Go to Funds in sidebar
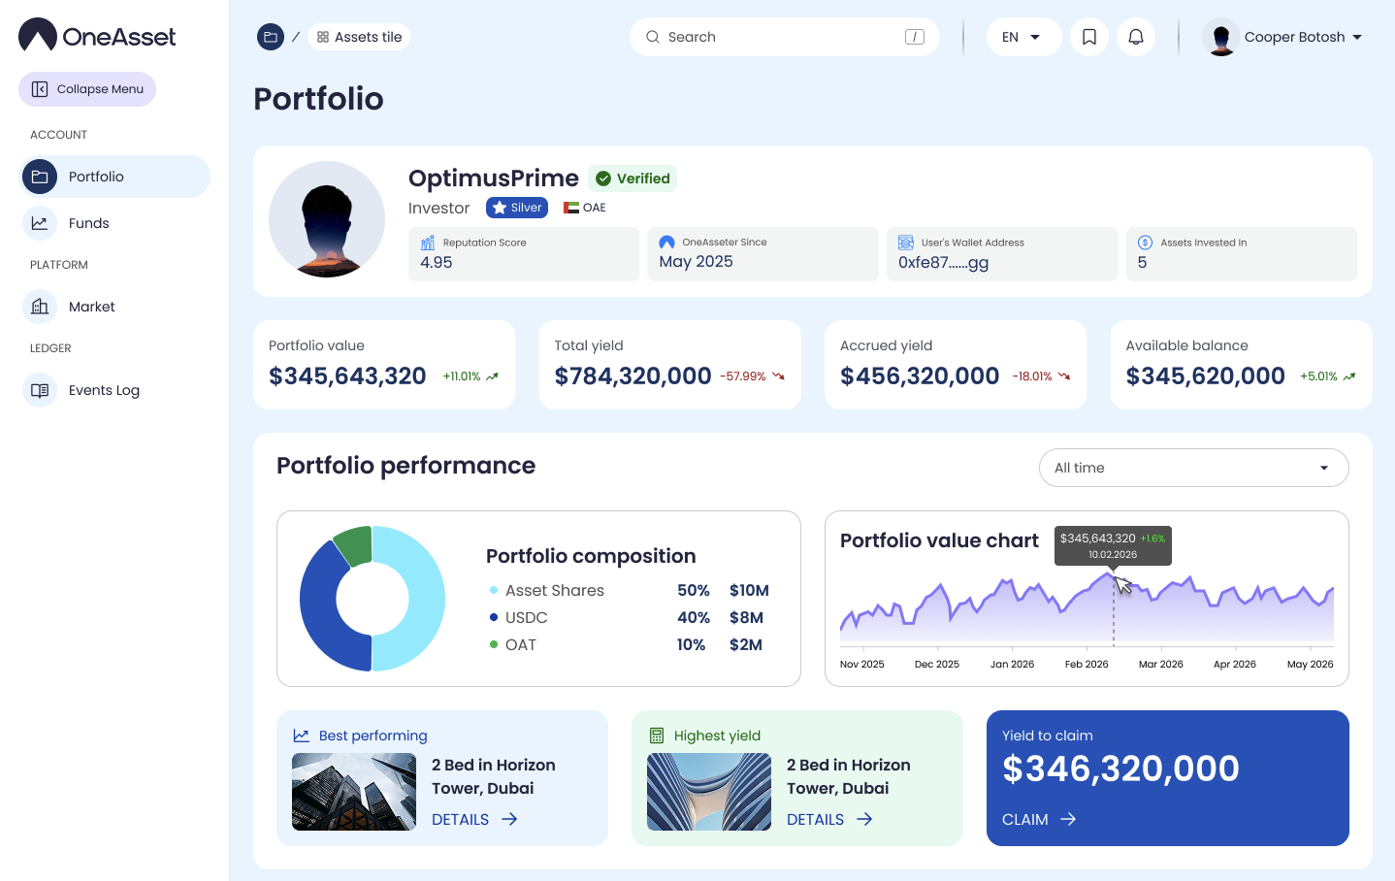The image size is (1395, 881). 88,223
